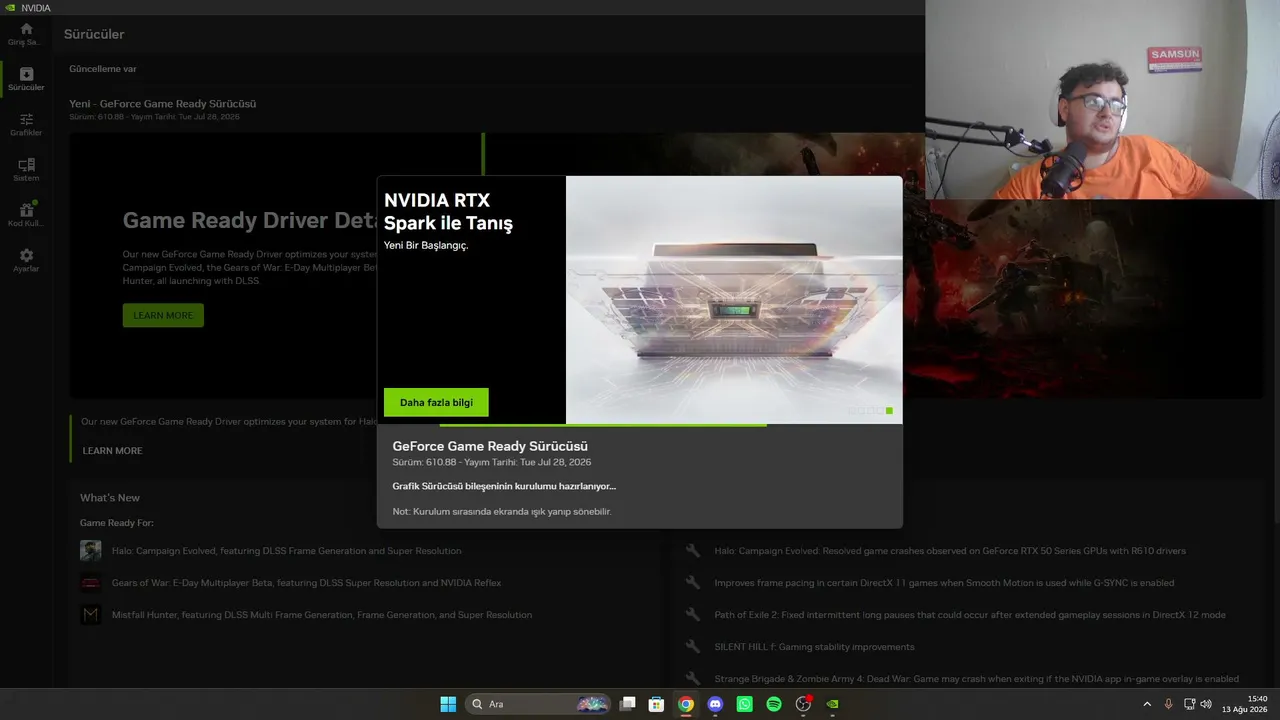
Task: Click Path of Exile 2 fix text
Action: (x=970, y=615)
